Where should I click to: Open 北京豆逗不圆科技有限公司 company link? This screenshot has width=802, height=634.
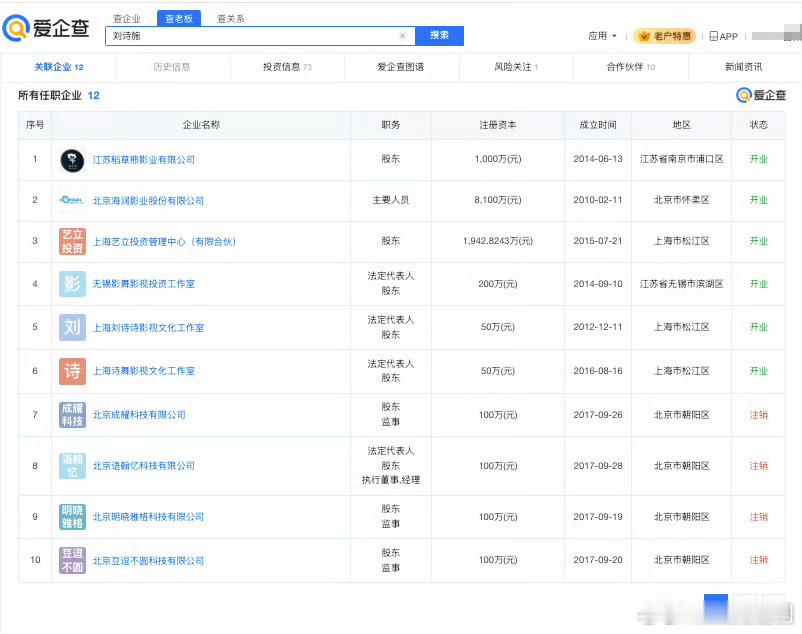pyautogui.click(x=148, y=561)
